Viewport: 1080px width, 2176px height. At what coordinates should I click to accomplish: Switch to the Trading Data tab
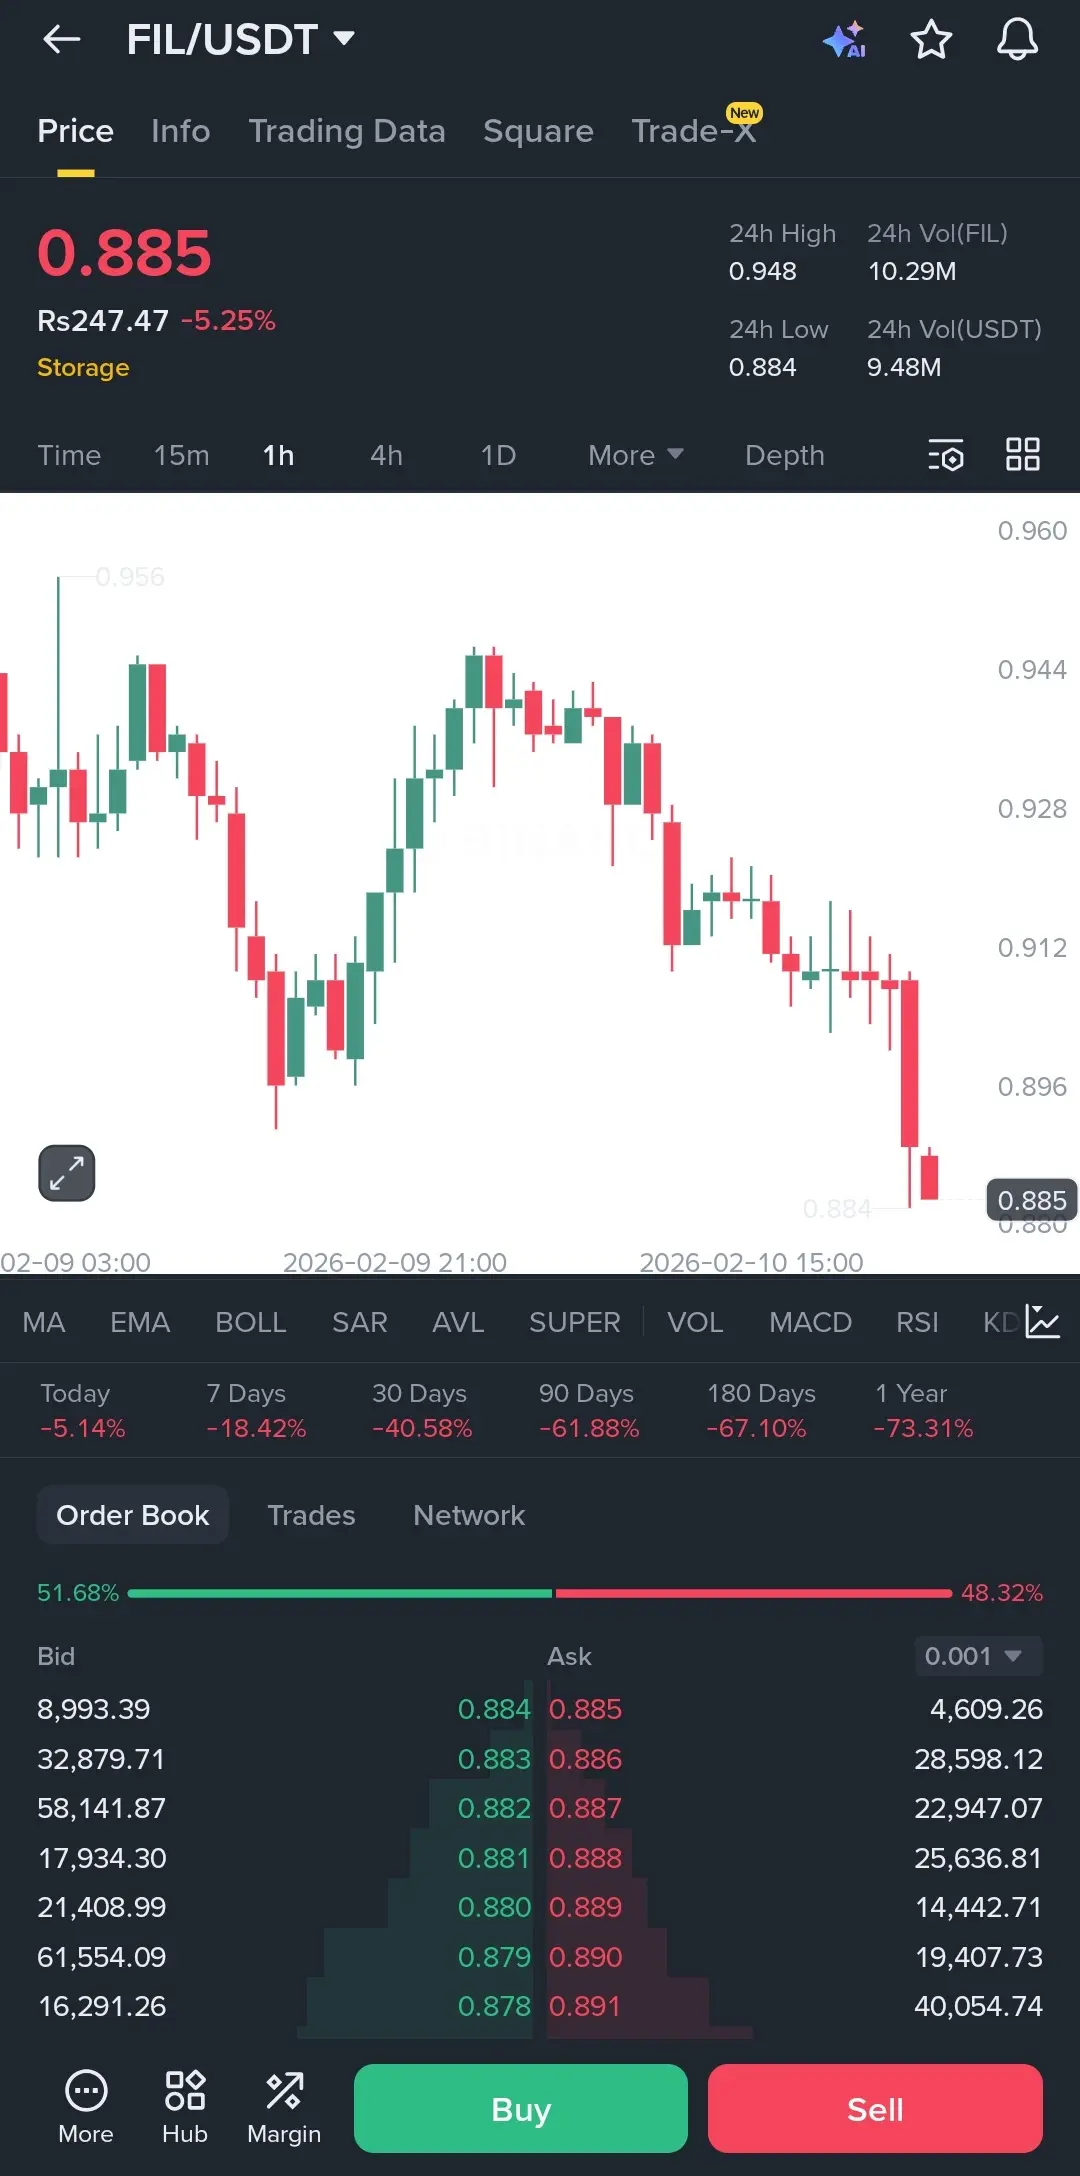(347, 131)
